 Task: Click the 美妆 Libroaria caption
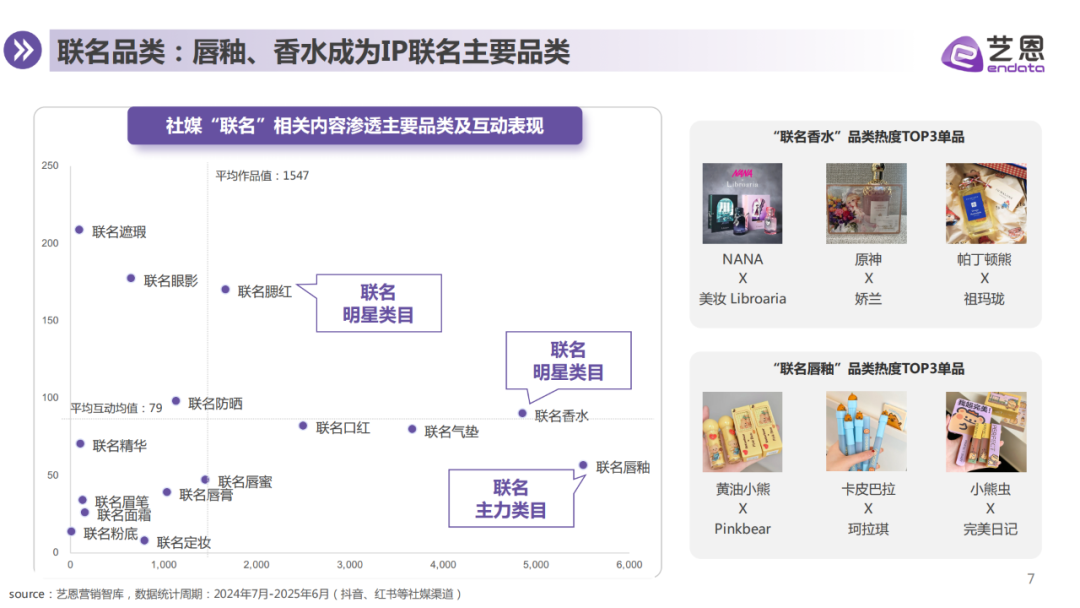pyautogui.click(x=742, y=299)
